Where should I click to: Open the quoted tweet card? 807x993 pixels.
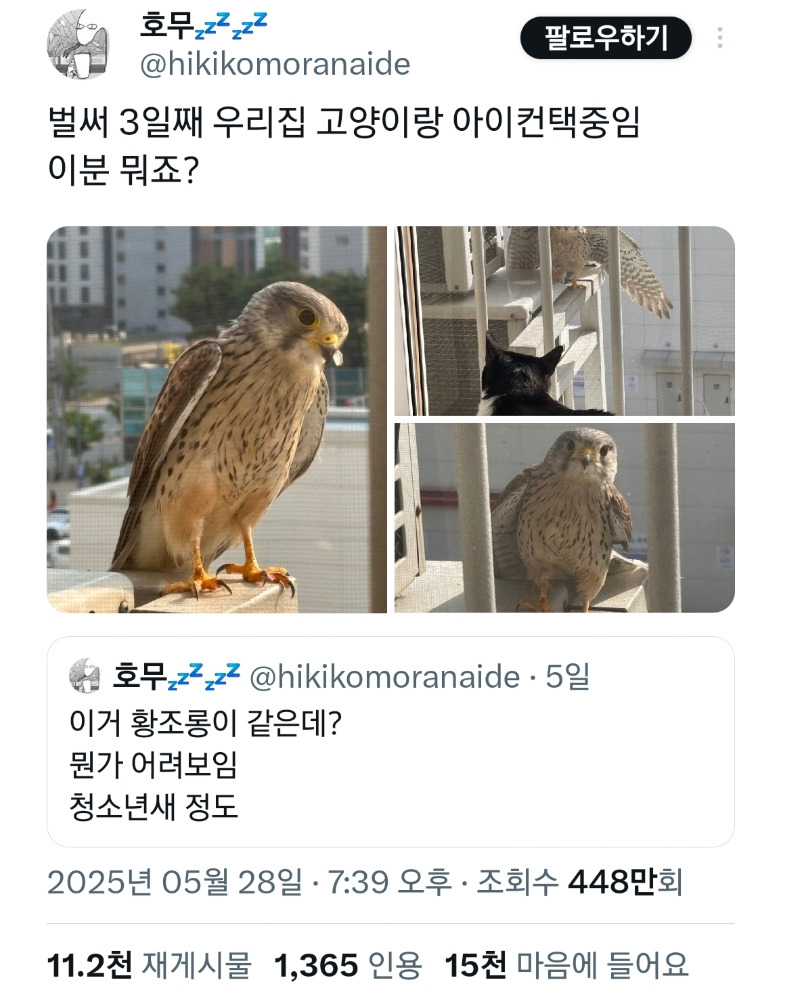(391, 742)
